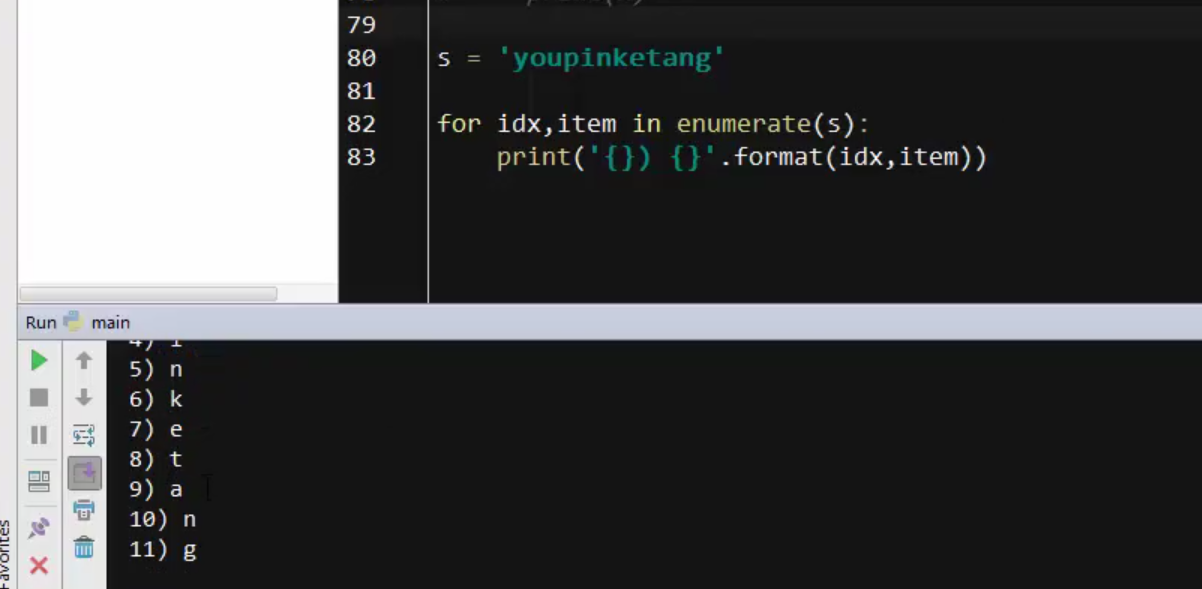Screen dimensions: 1202x589
Task: Go up the stack trace with the up arrow
Action: [84, 360]
